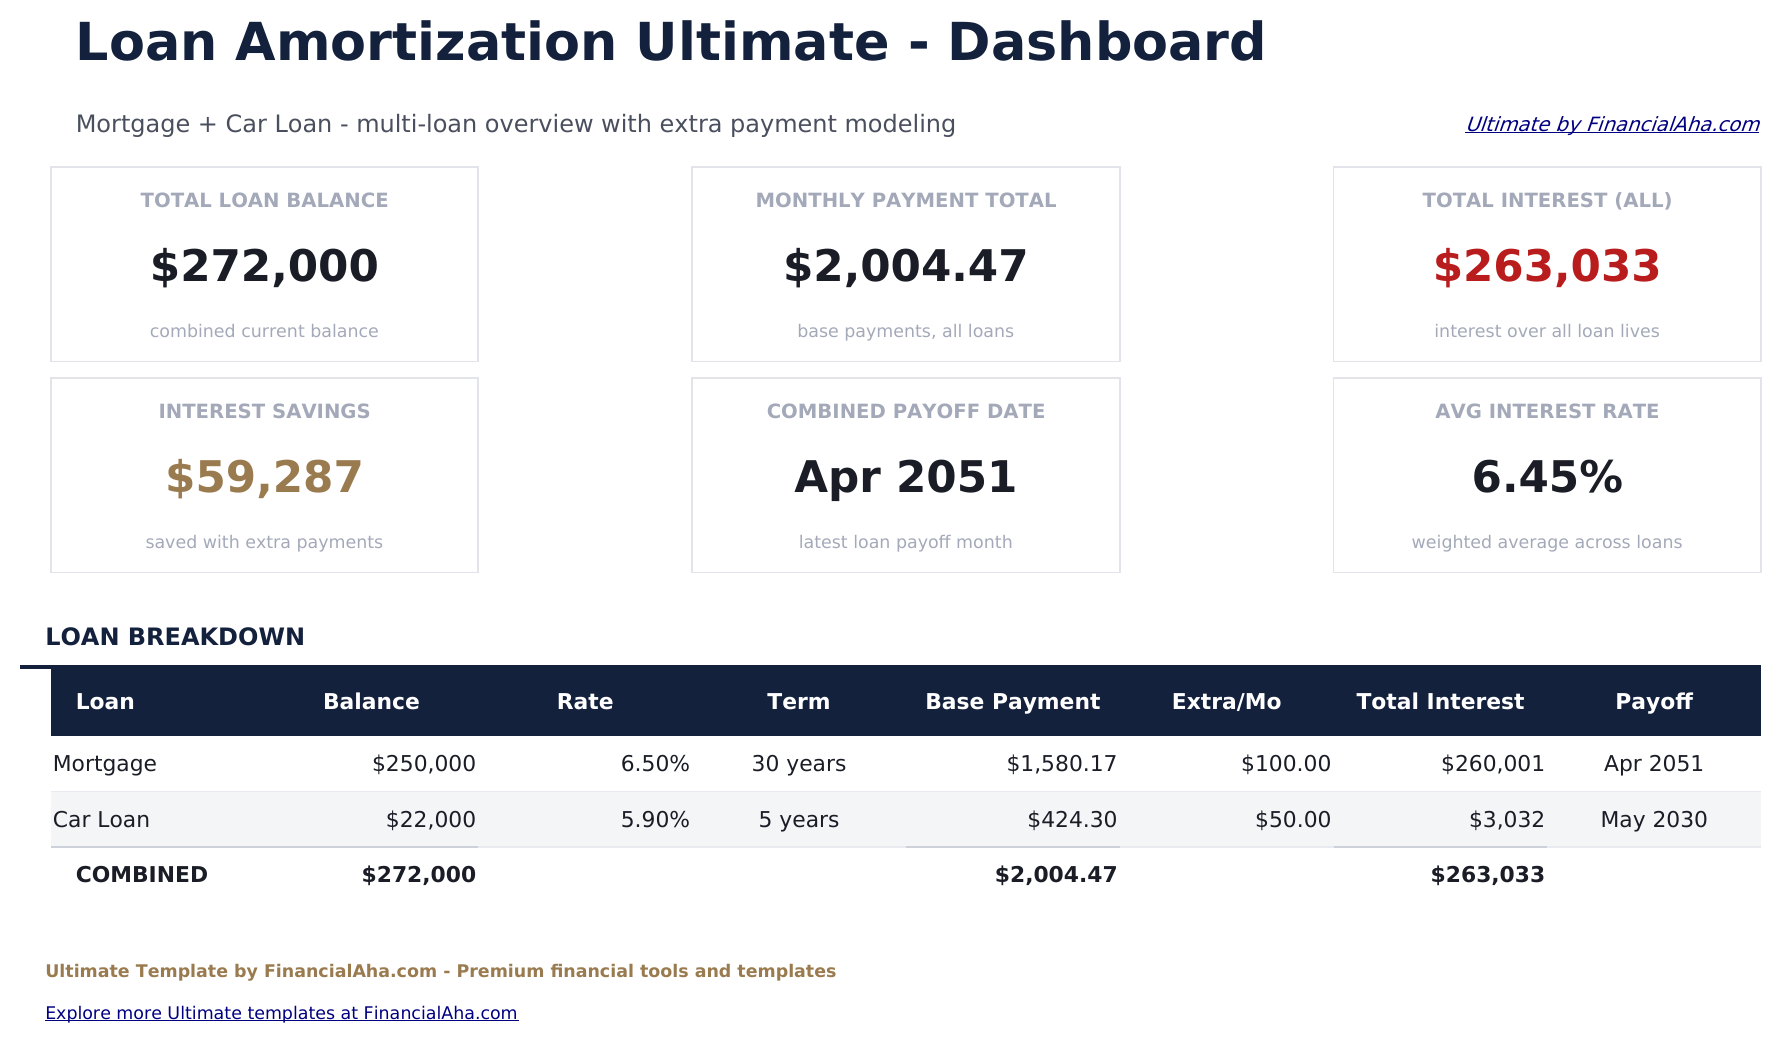Select the Payoff column header
The image size is (1782, 1043).
point(1654,701)
